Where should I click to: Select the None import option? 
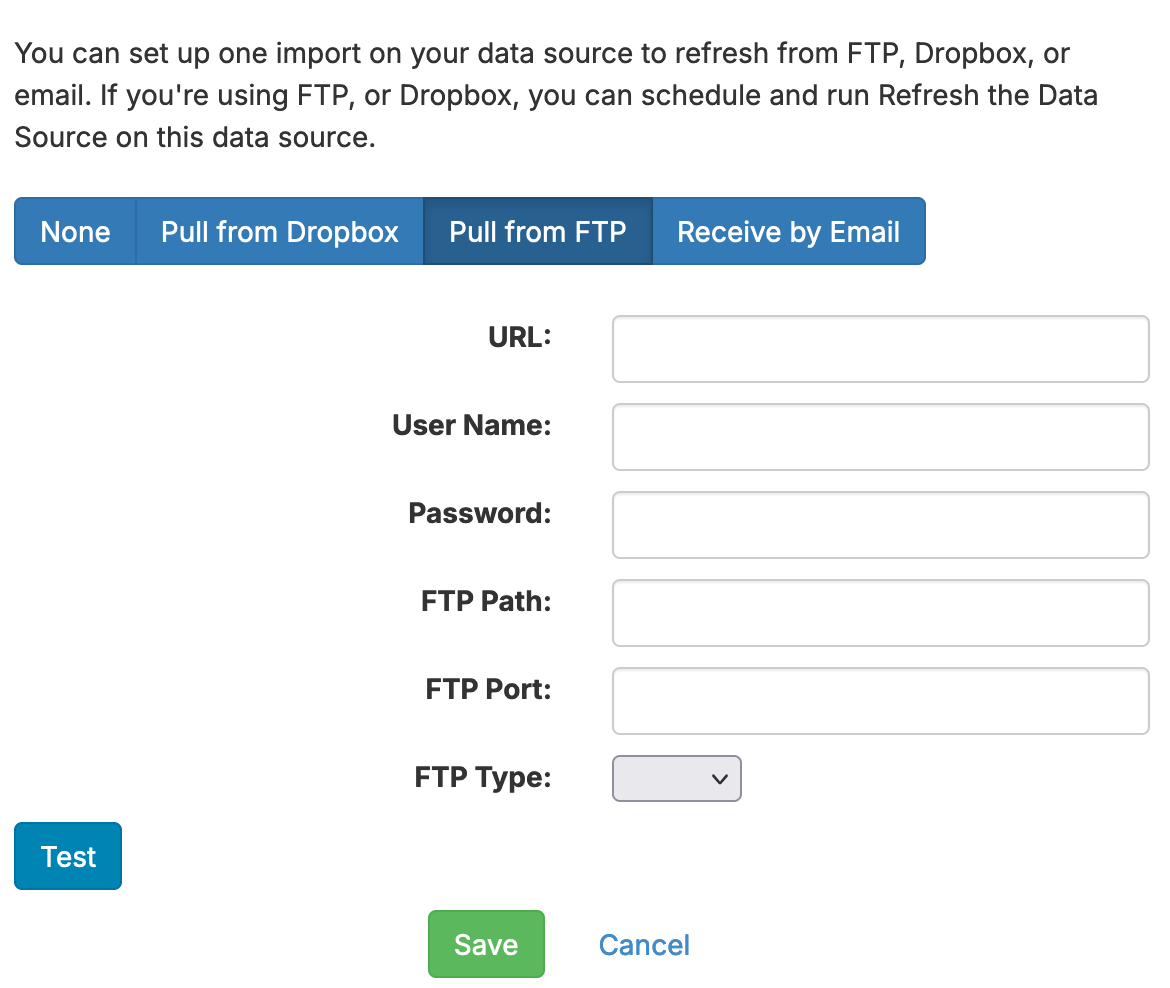[x=75, y=232]
